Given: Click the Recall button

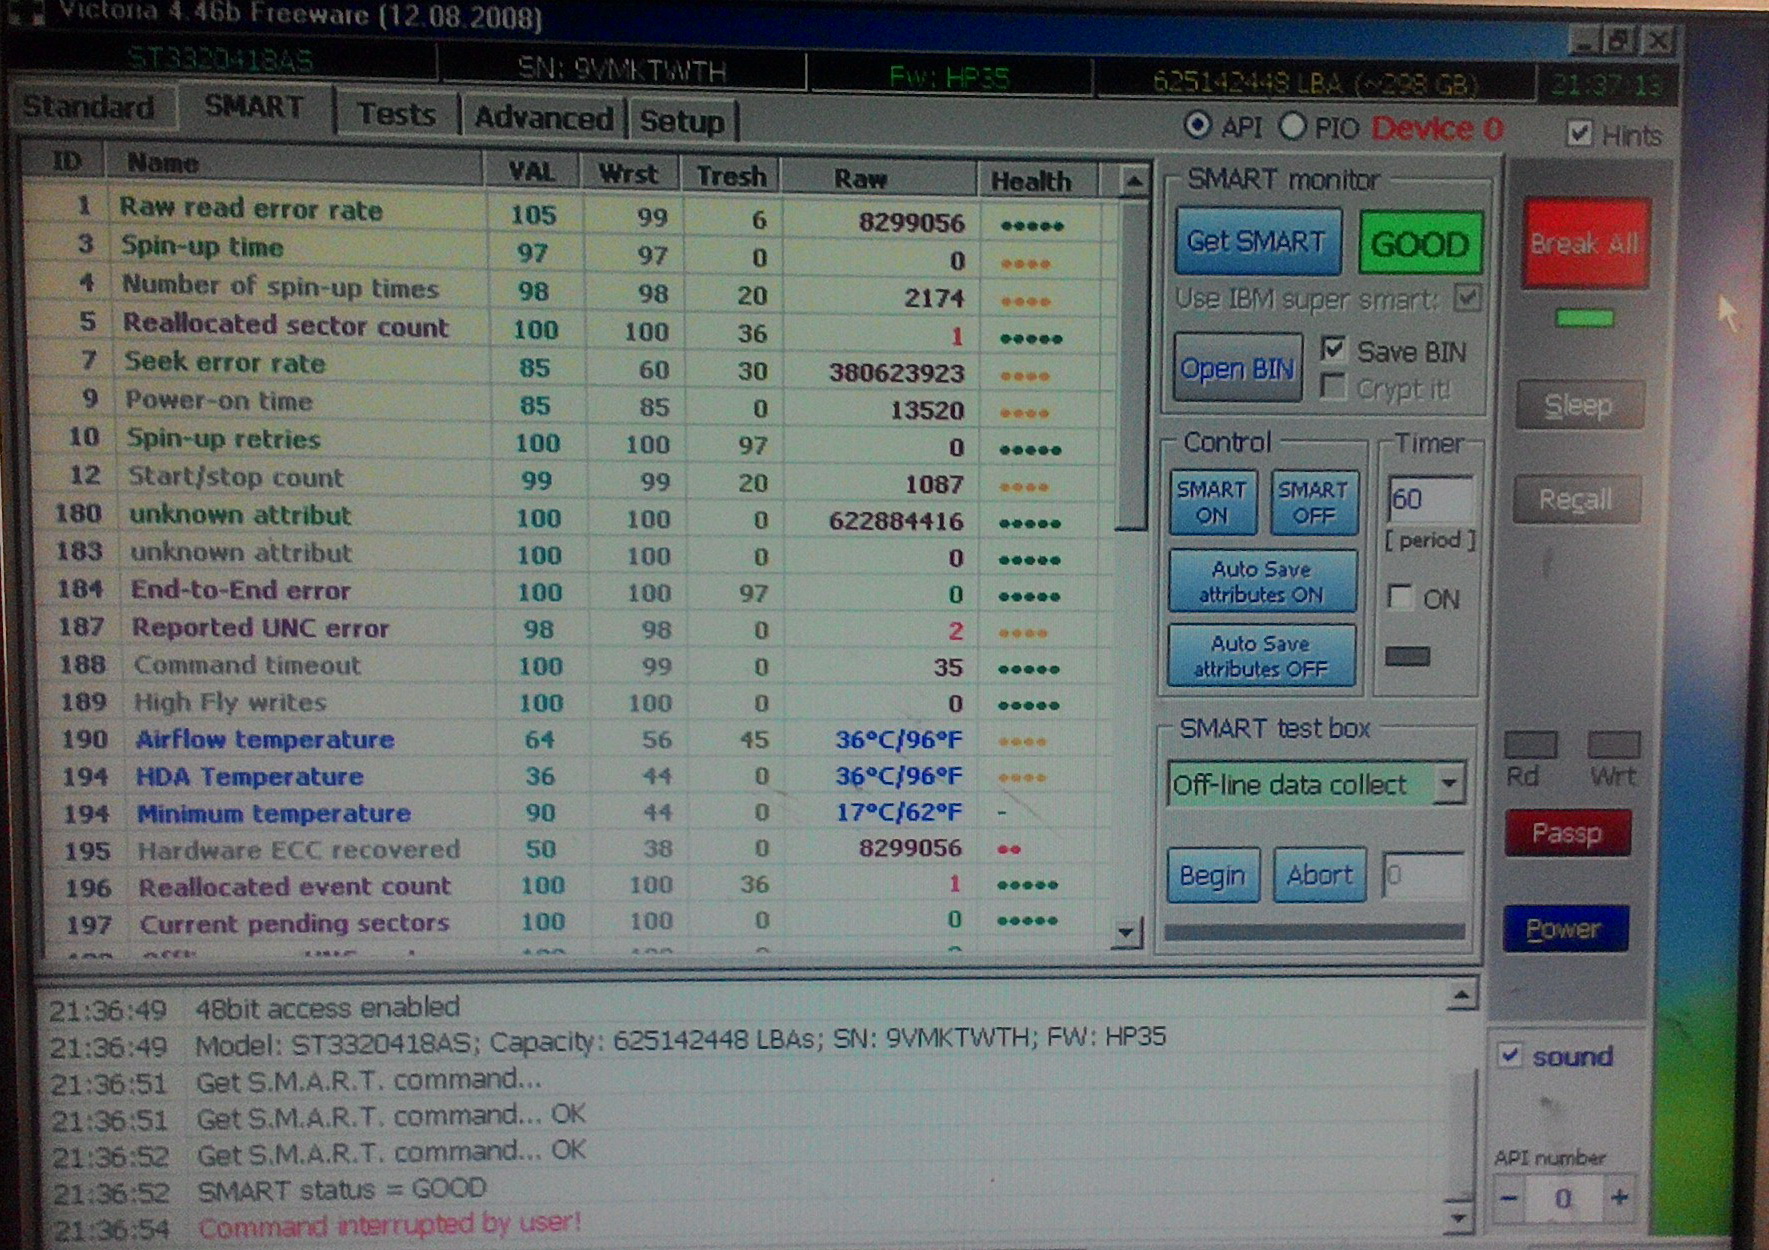Looking at the screenshot, I should (x=1577, y=499).
